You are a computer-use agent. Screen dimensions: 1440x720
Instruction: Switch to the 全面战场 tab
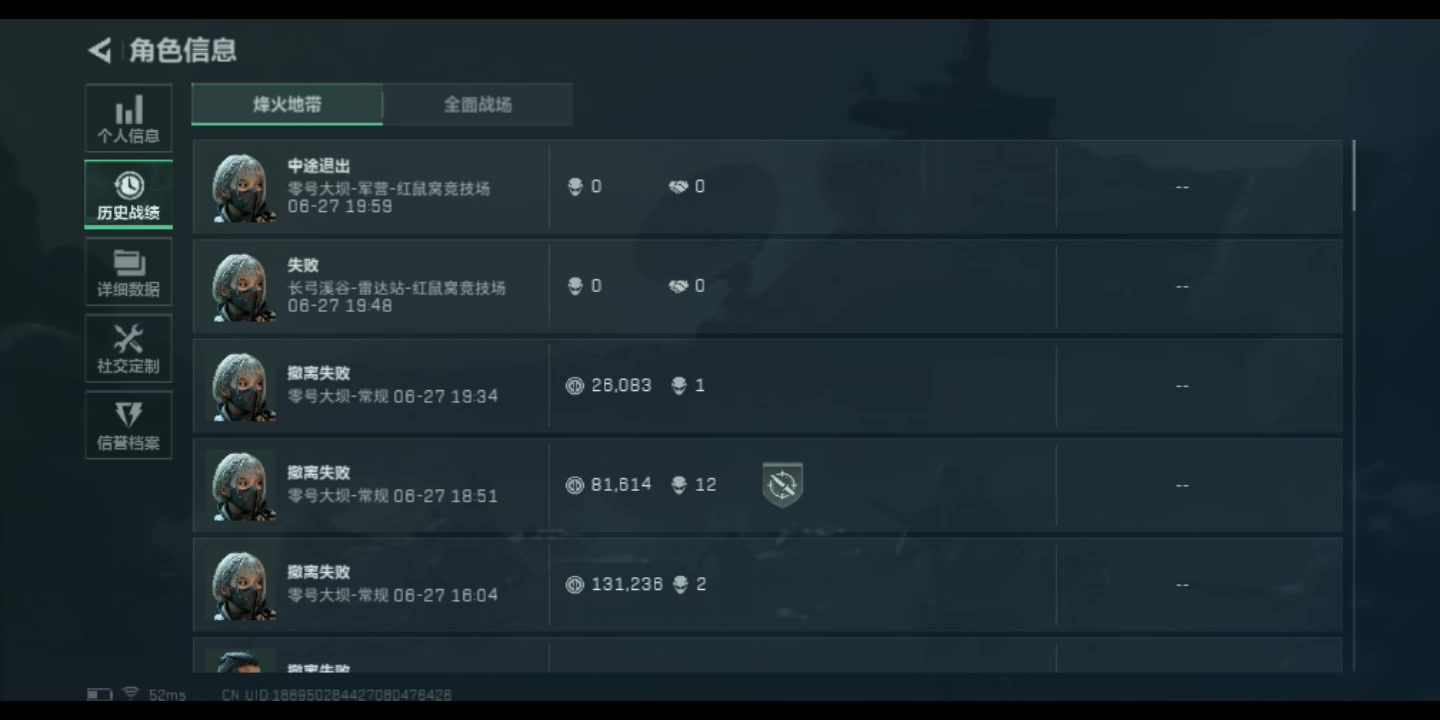pyautogui.click(x=478, y=104)
